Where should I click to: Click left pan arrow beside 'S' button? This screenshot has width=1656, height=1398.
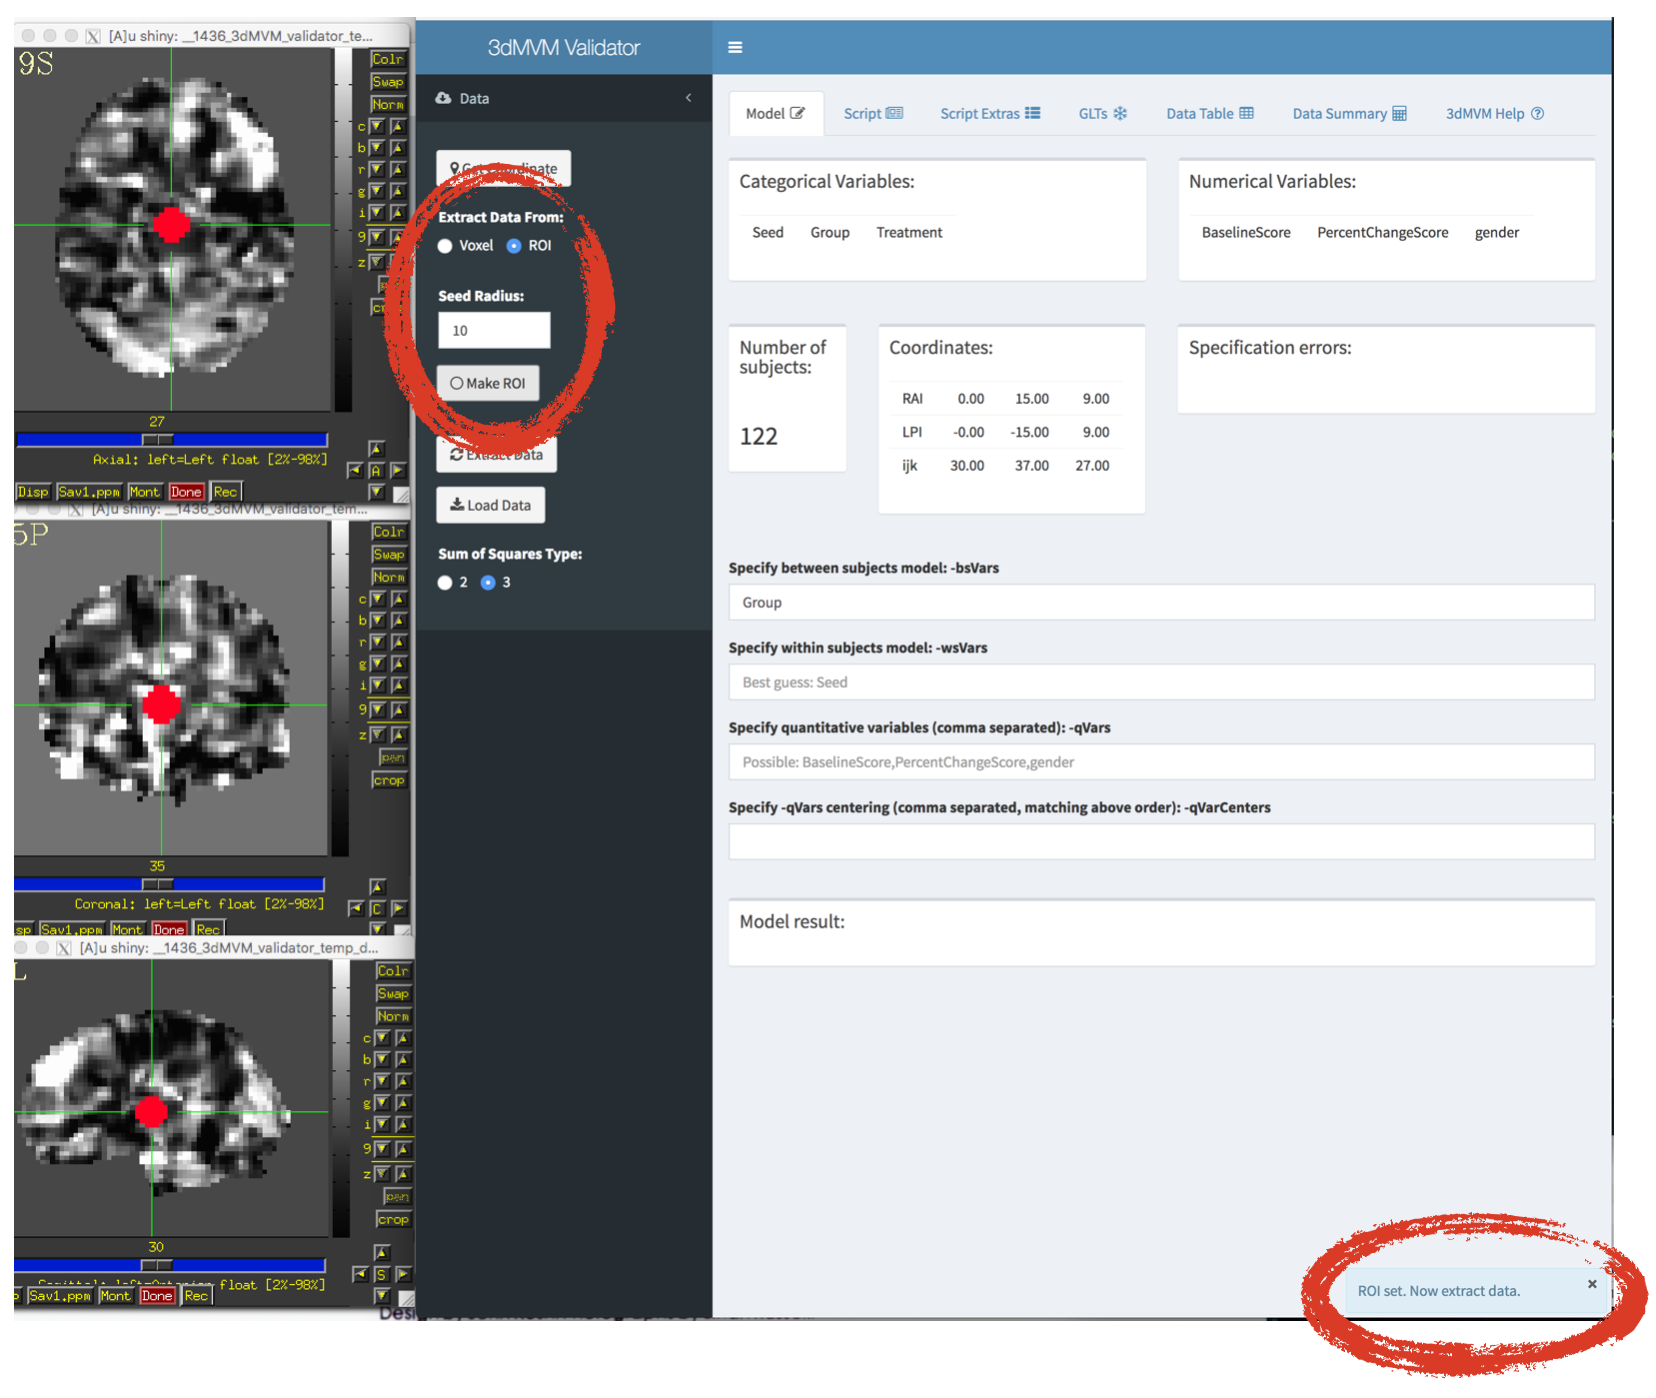point(361,1275)
